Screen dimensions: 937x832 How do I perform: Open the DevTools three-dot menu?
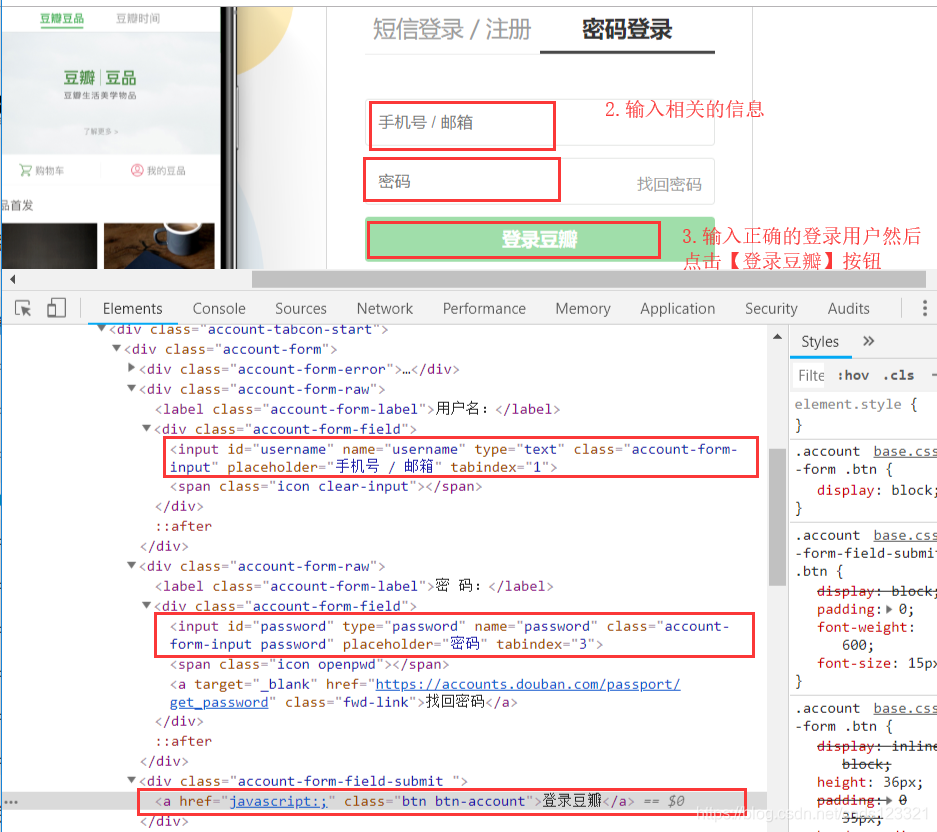[x=924, y=308]
